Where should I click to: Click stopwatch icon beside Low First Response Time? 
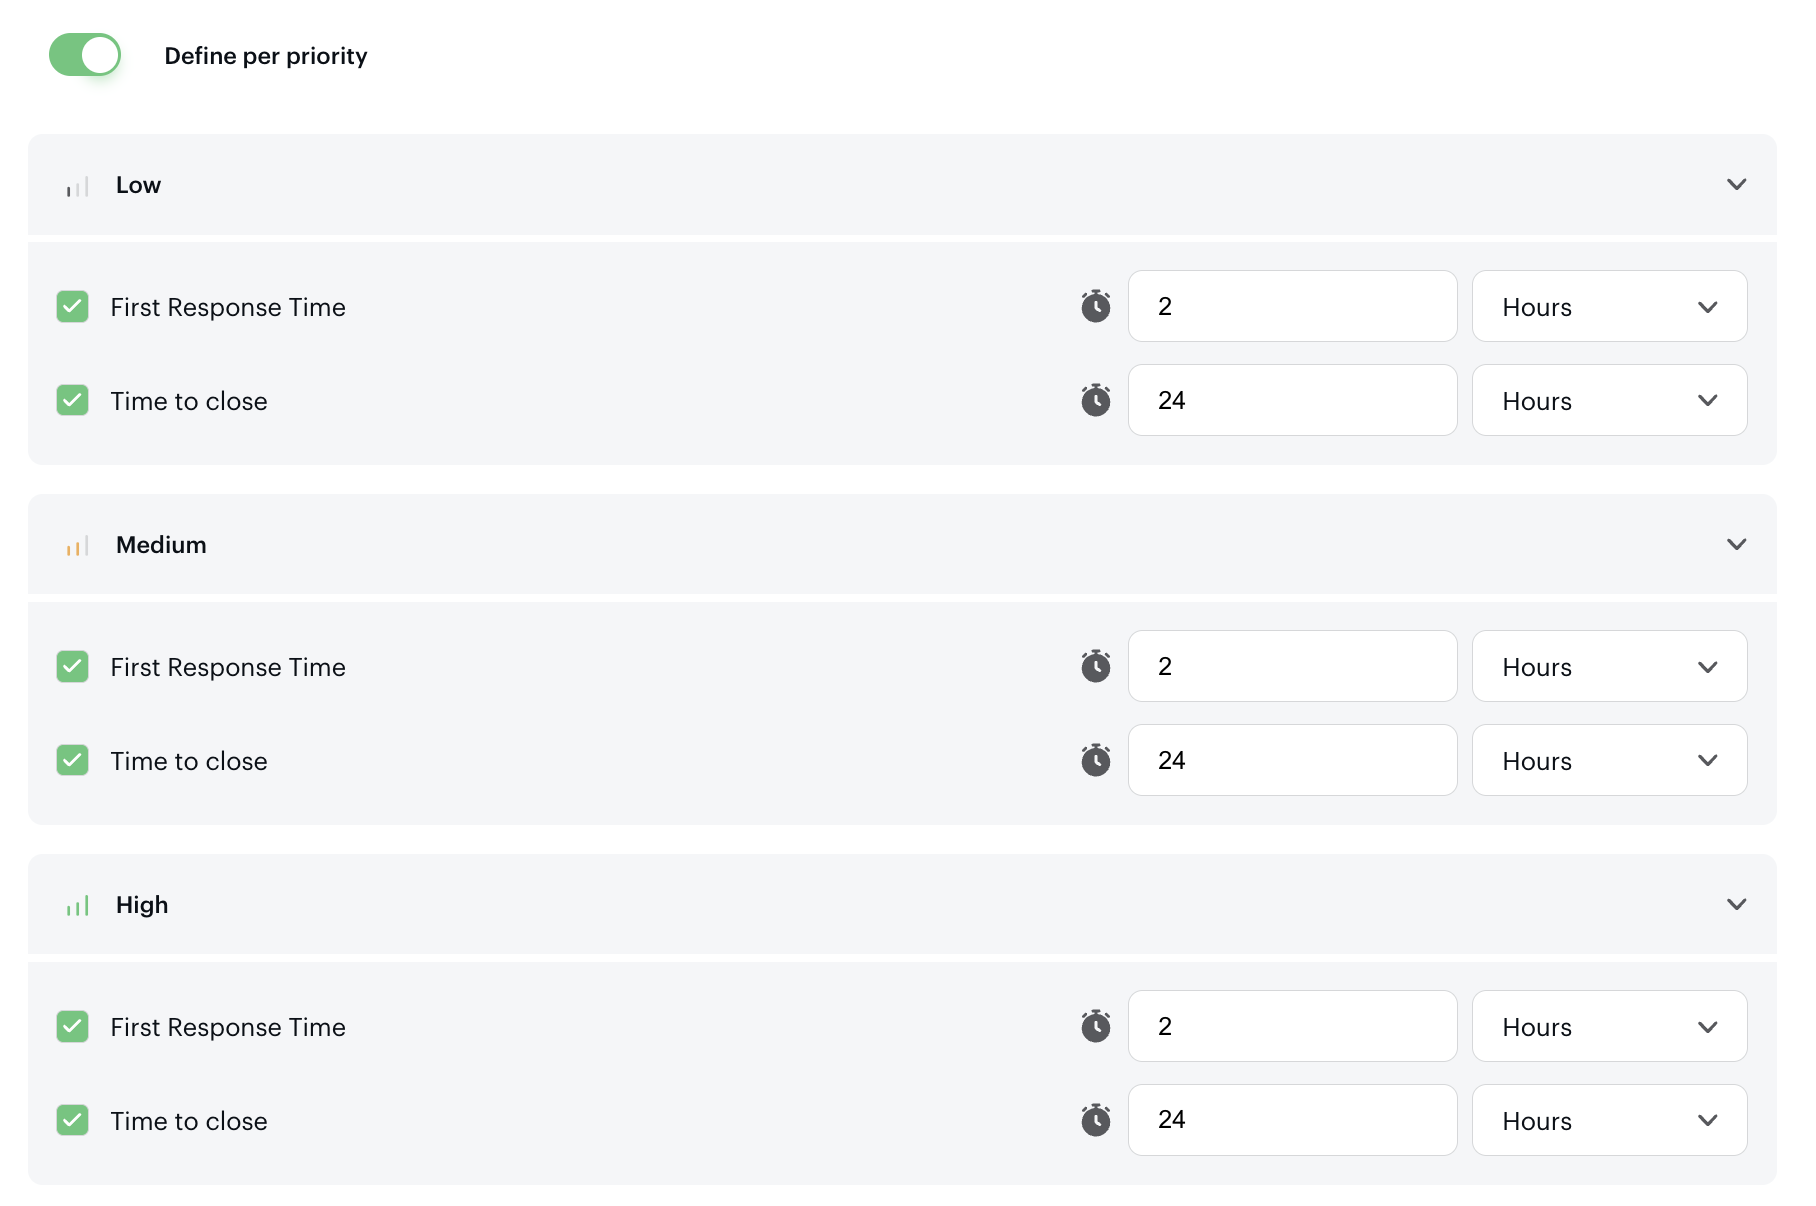(1096, 306)
